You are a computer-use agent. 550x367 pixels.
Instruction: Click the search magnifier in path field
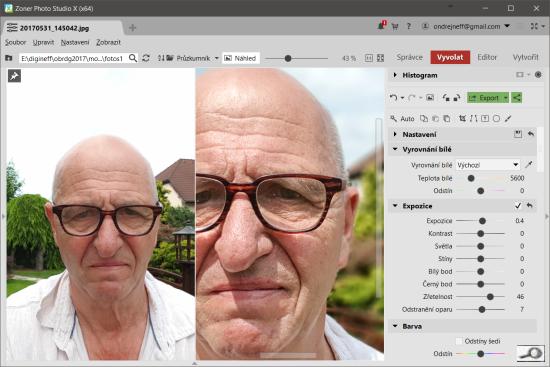pos(133,58)
